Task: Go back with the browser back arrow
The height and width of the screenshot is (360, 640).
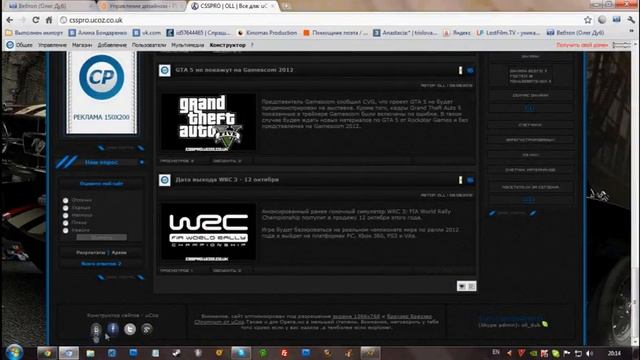Action: [x=9, y=20]
